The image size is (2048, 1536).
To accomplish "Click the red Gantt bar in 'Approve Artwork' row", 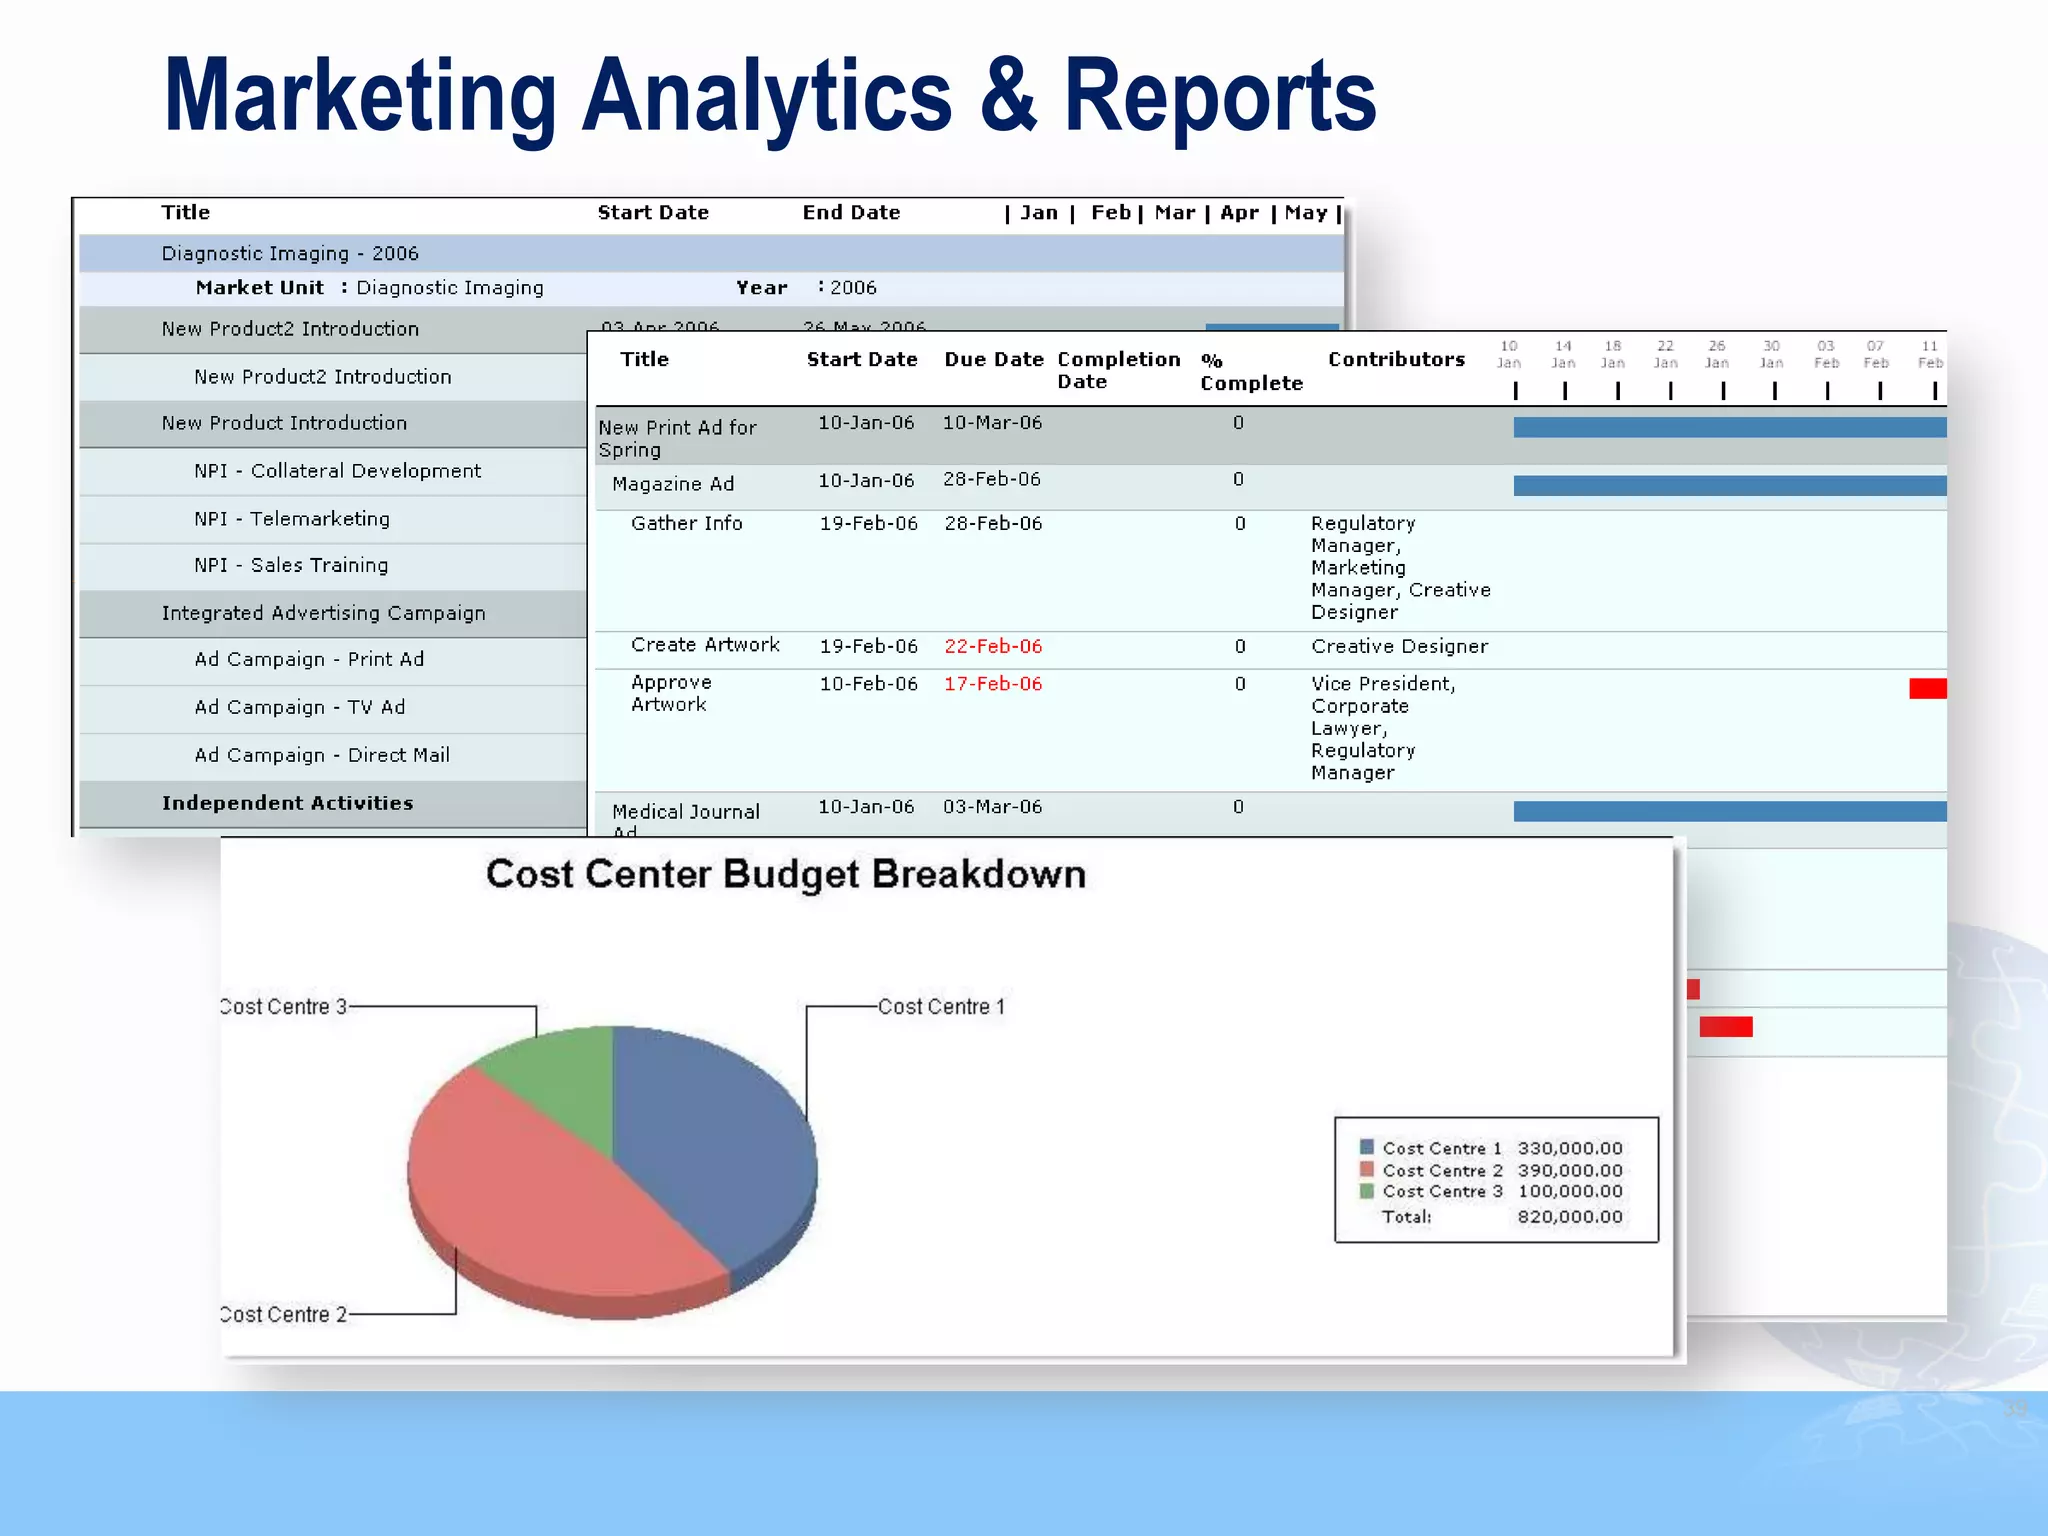I will click(x=1928, y=689).
